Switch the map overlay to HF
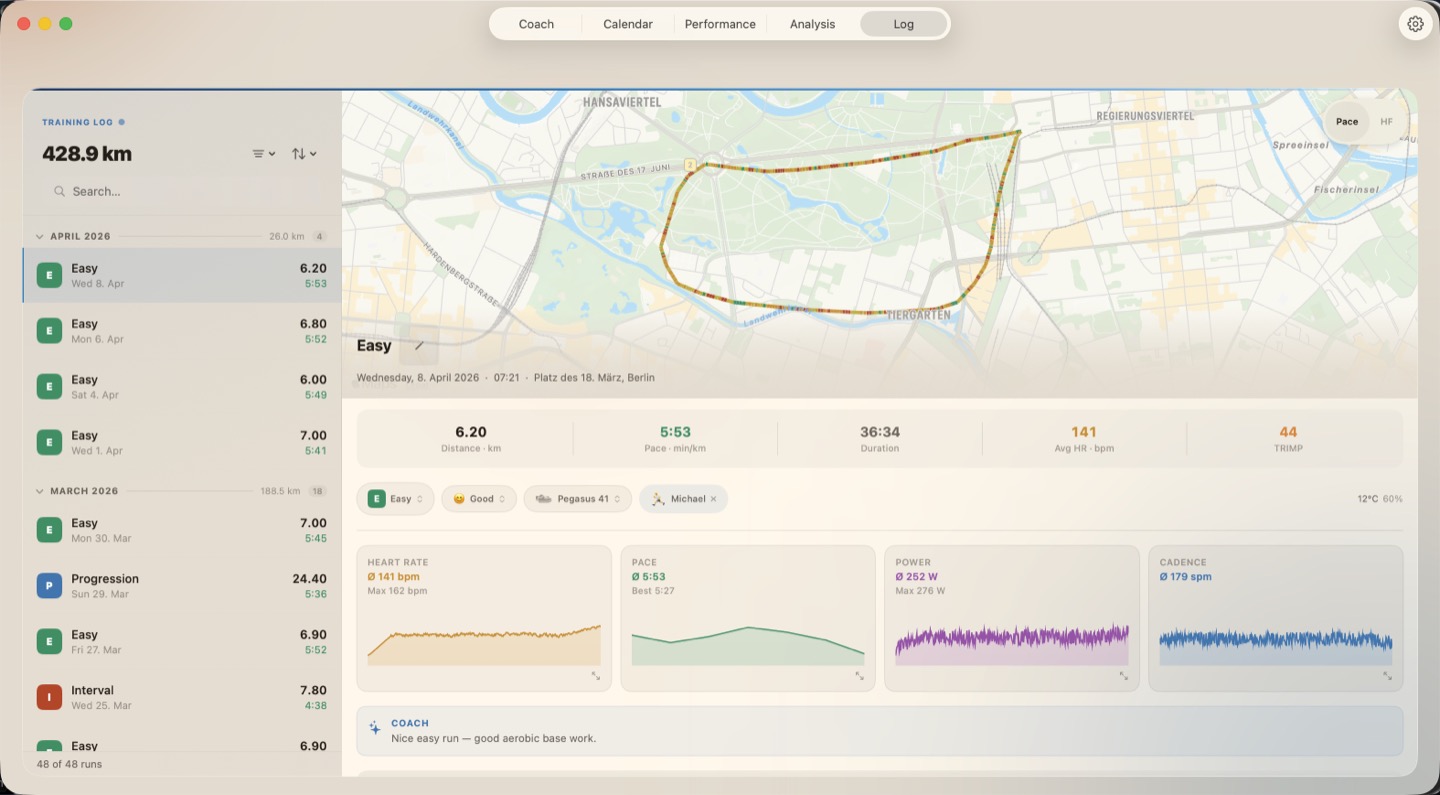Image resolution: width=1440 pixels, height=795 pixels. pos(1387,121)
